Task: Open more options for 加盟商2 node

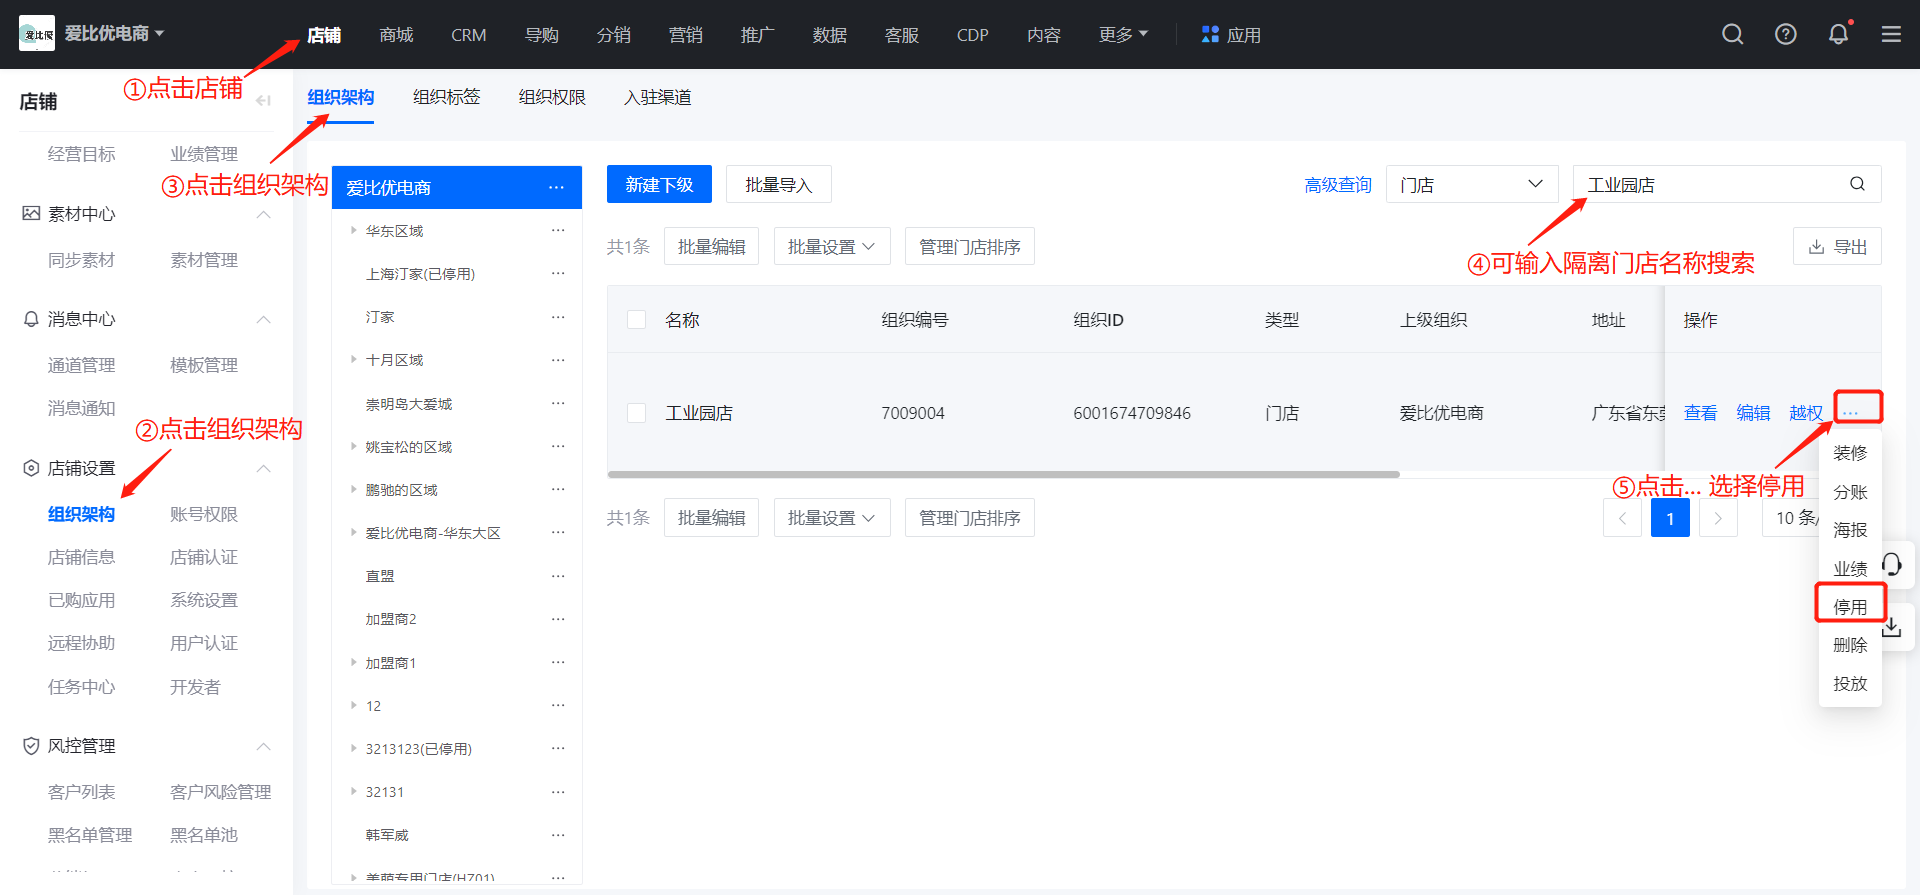Action: [558, 619]
